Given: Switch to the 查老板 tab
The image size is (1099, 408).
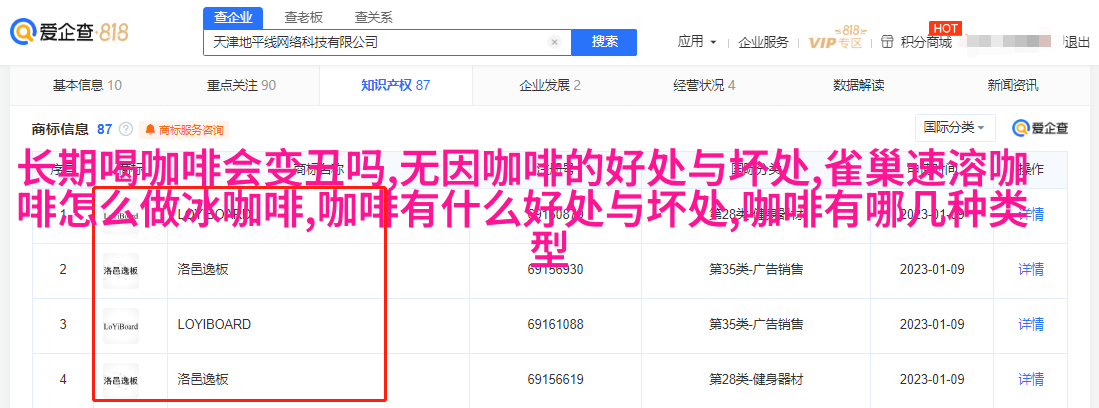Looking at the screenshot, I should tap(303, 18).
